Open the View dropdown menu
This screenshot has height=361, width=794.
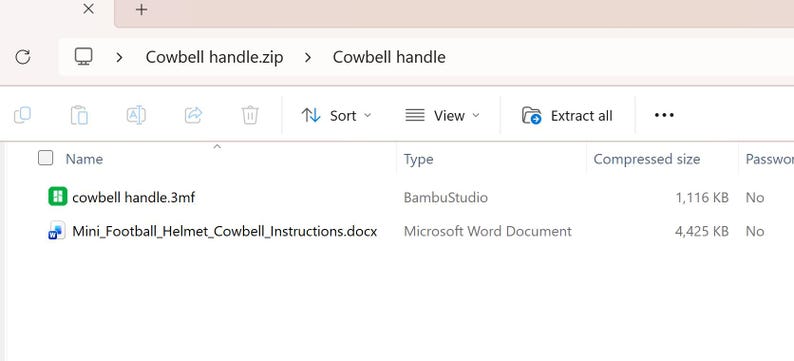point(442,116)
